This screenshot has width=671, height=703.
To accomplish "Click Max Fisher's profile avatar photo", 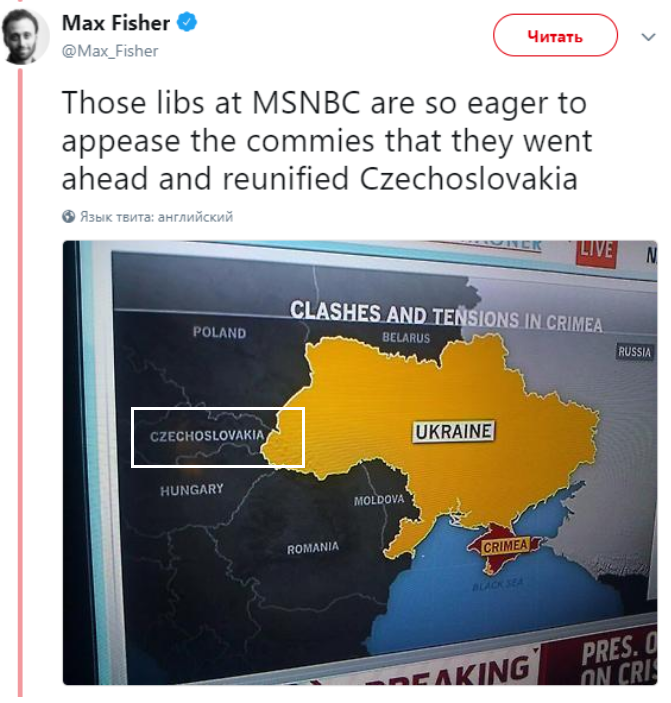I will pyautogui.click(x=23, y=37).
